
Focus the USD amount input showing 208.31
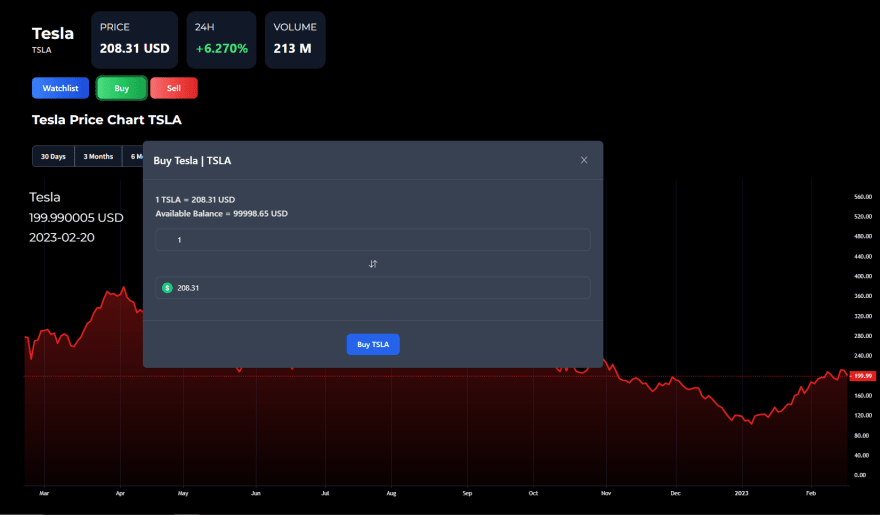[373, 288]
